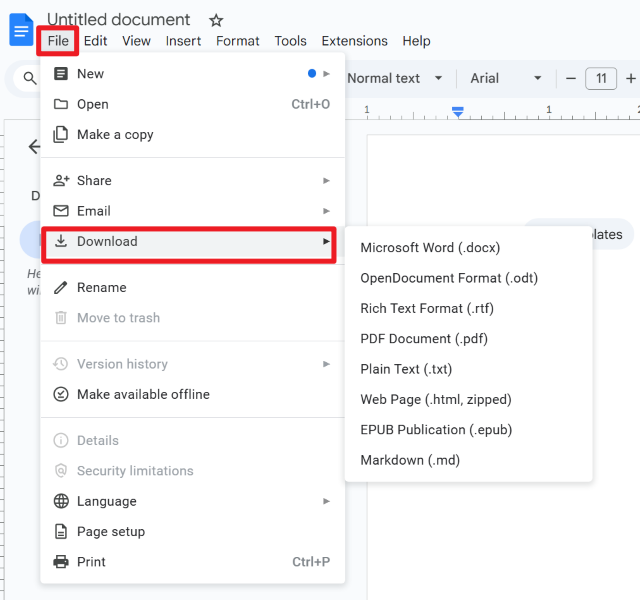Open the Arial font dropdown

[506, 78]
